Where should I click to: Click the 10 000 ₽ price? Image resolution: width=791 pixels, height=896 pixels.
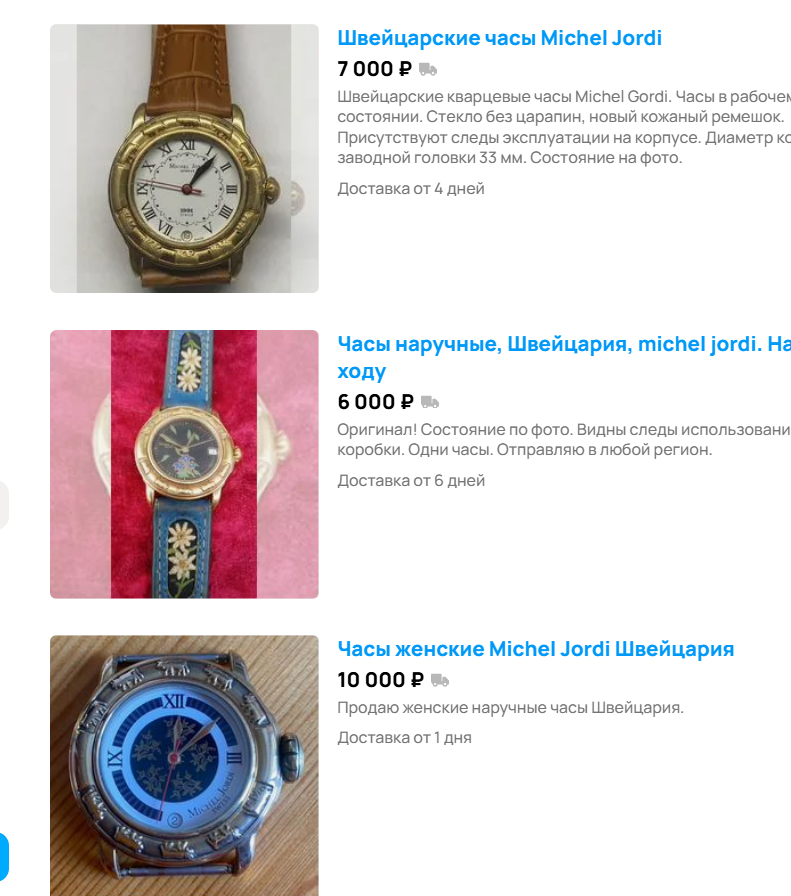[x=381, y=680]
